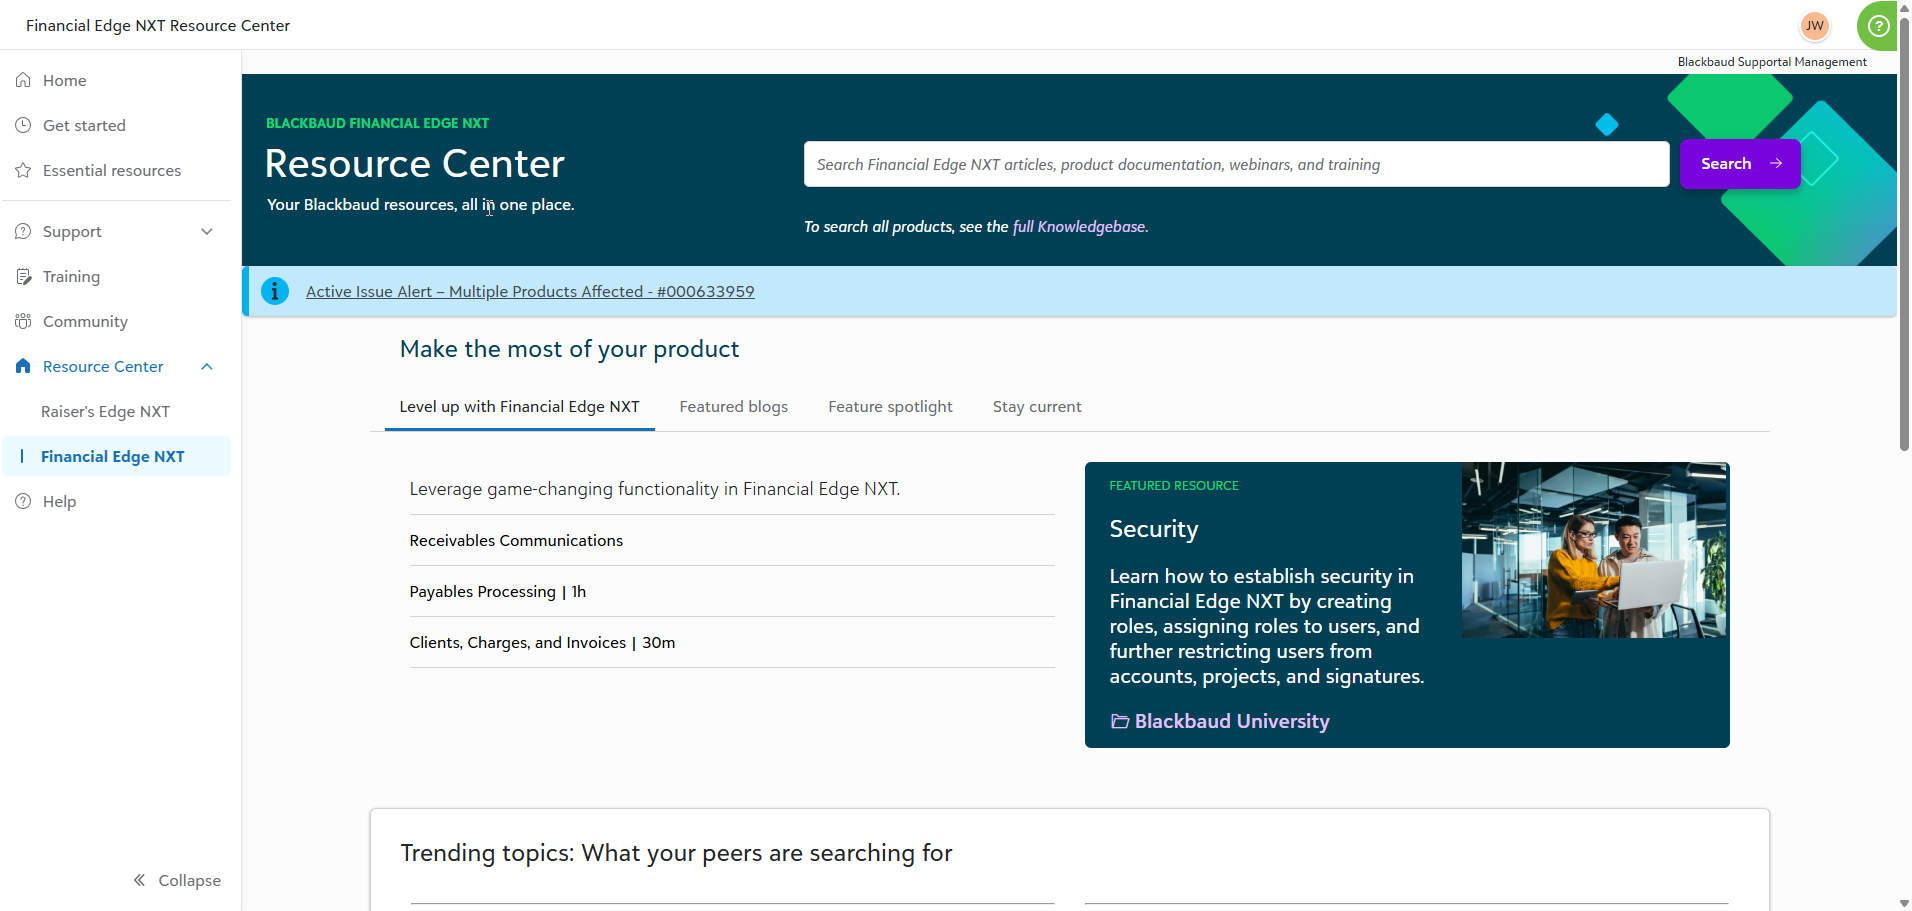
Task: Click the Collapse double-chevron icon
Action: click(140, 880)
